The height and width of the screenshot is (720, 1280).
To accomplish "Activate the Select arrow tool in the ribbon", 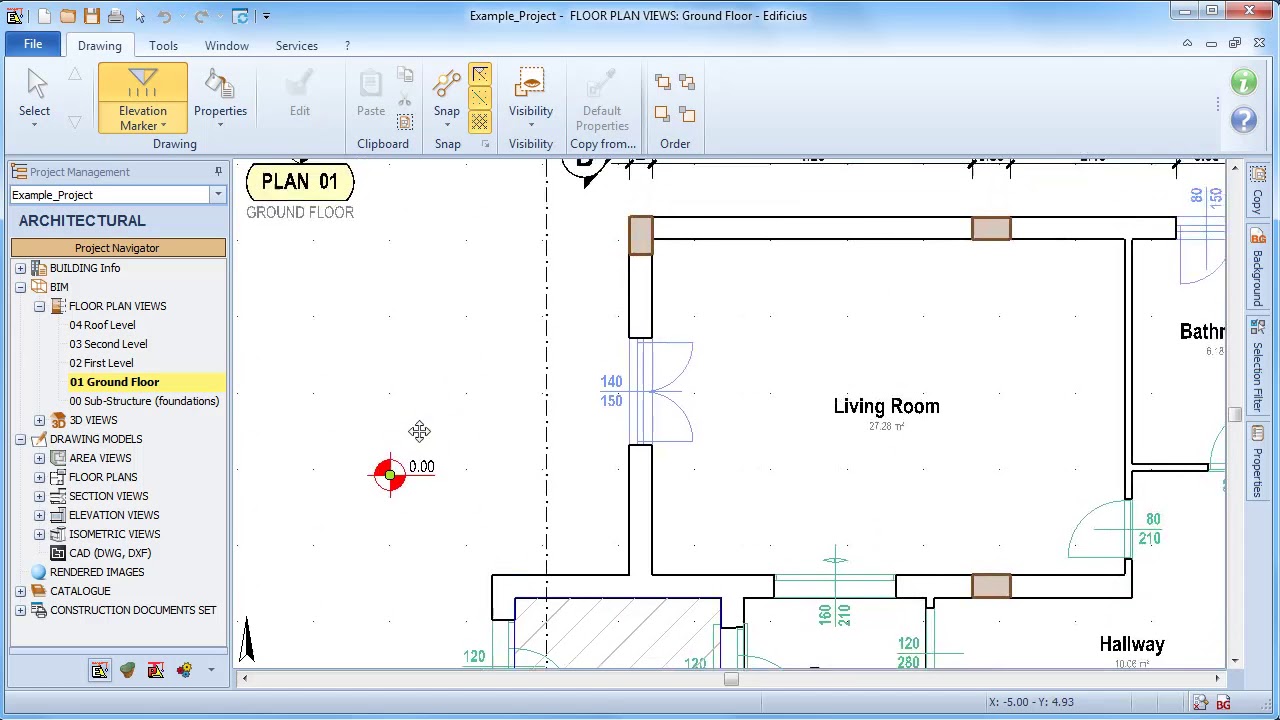I will pos(34,98).
